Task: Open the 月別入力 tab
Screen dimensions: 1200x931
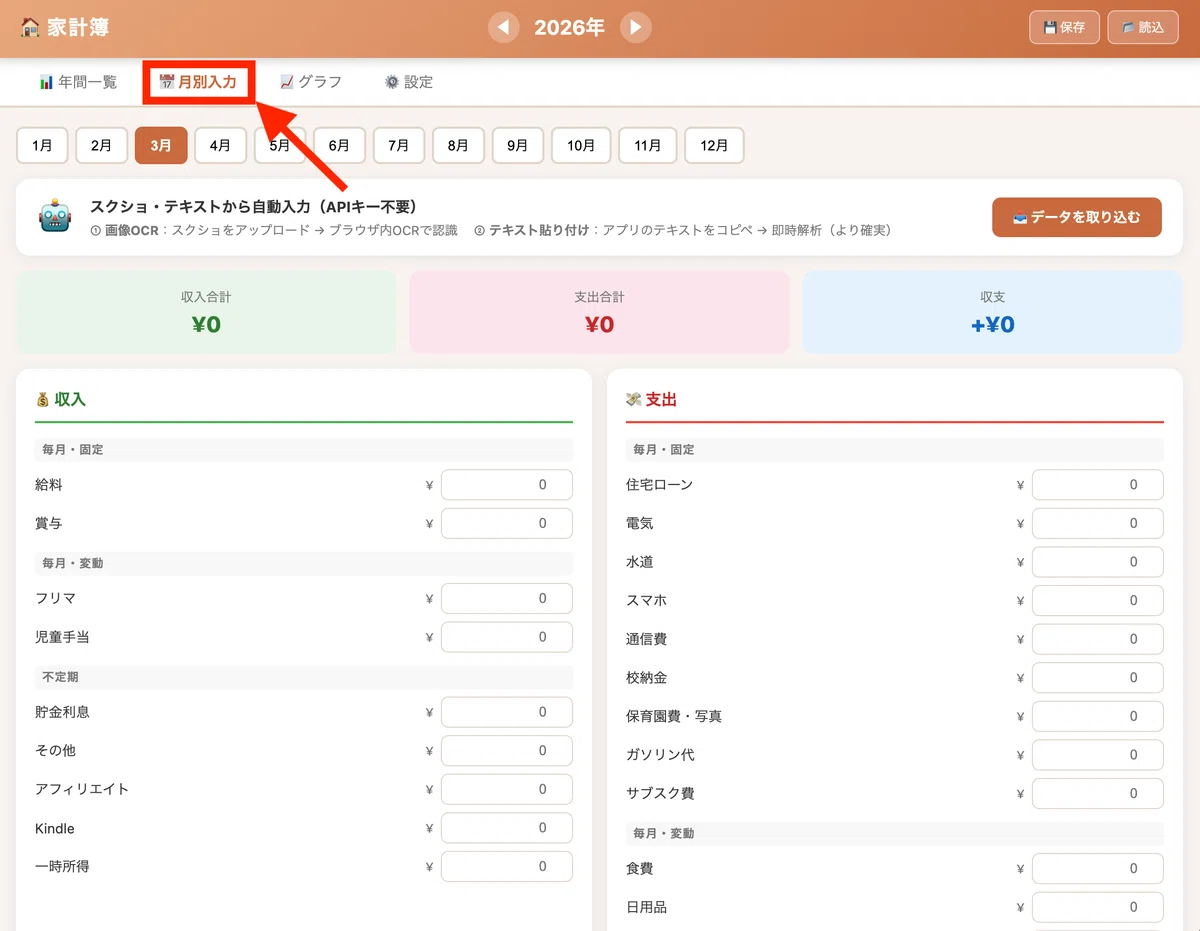Action: tap(198, 82)
